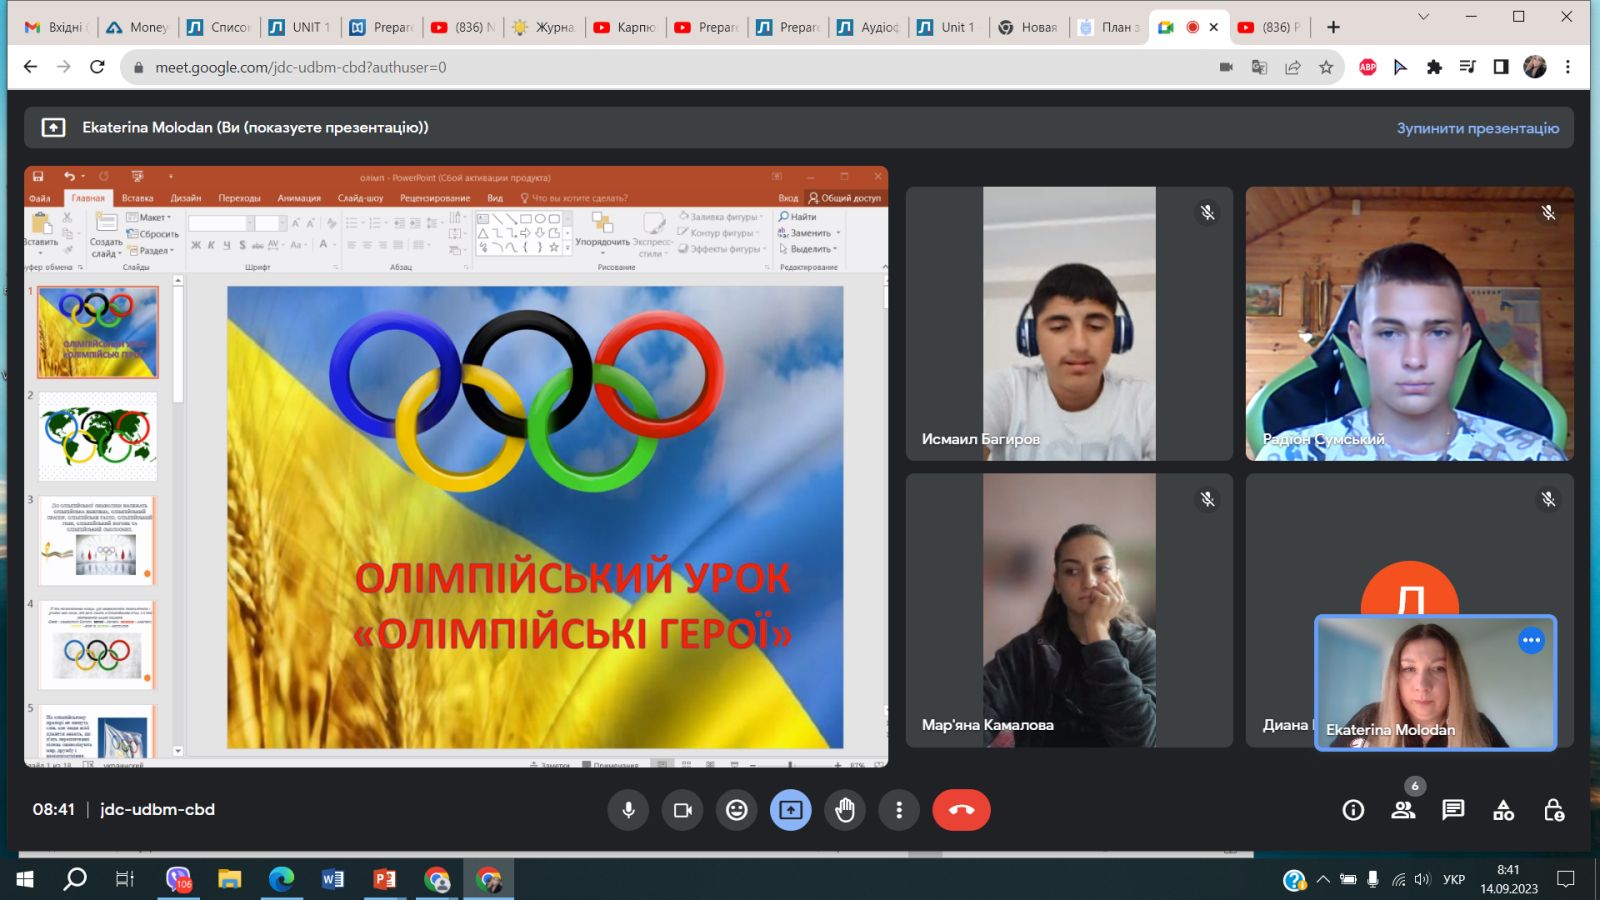This screenshot has width=1600, height=900.
Task: Open PowerPoint from taskbar
Action: [385, 879]
